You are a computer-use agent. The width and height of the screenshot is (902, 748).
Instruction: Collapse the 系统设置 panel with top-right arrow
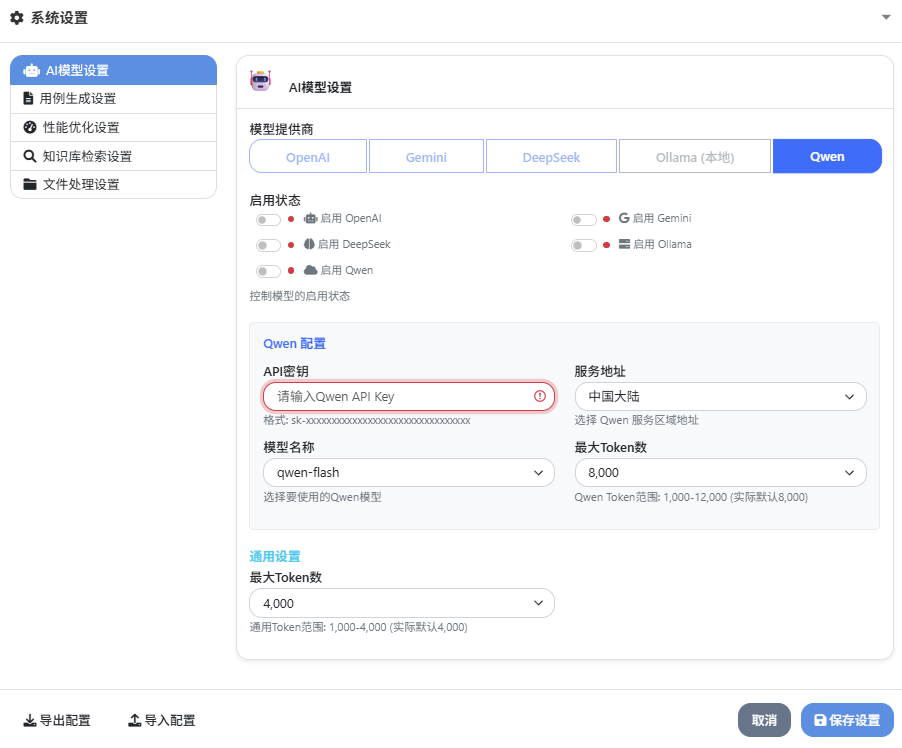(886, 17)
